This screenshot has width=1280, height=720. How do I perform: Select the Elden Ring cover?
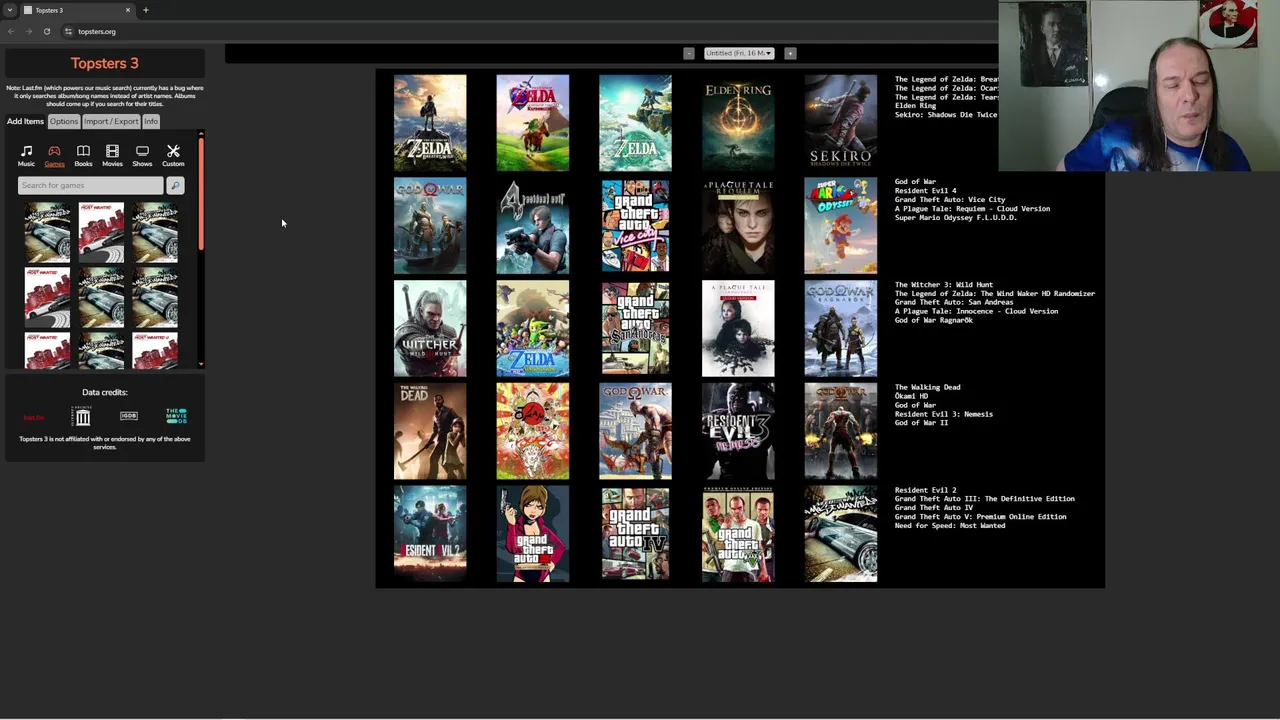click(x=738, y=123)
